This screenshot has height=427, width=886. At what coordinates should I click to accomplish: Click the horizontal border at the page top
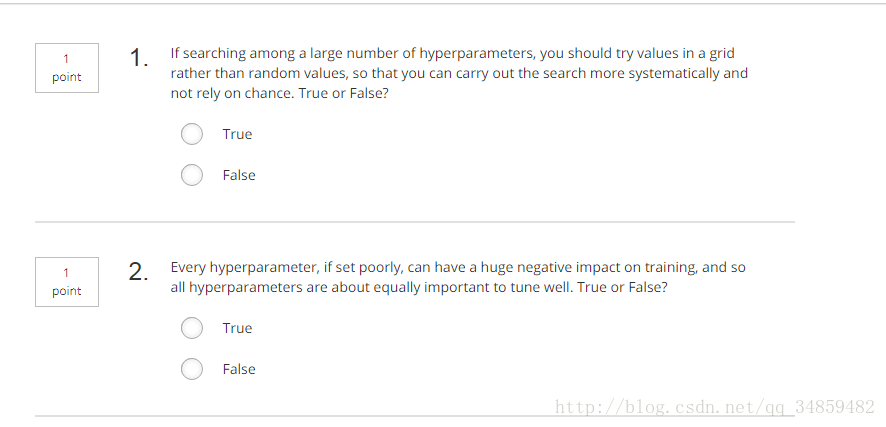[443, 3]
